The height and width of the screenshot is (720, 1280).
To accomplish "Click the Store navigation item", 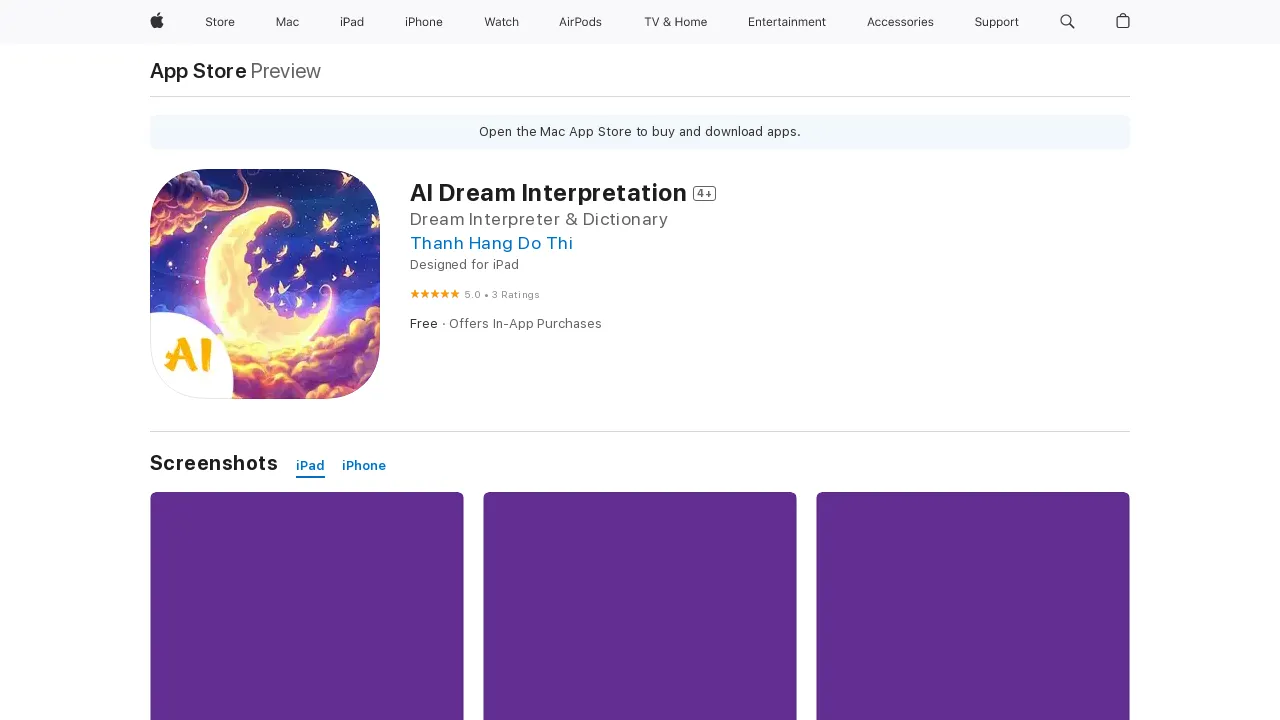I will point(220,22).
